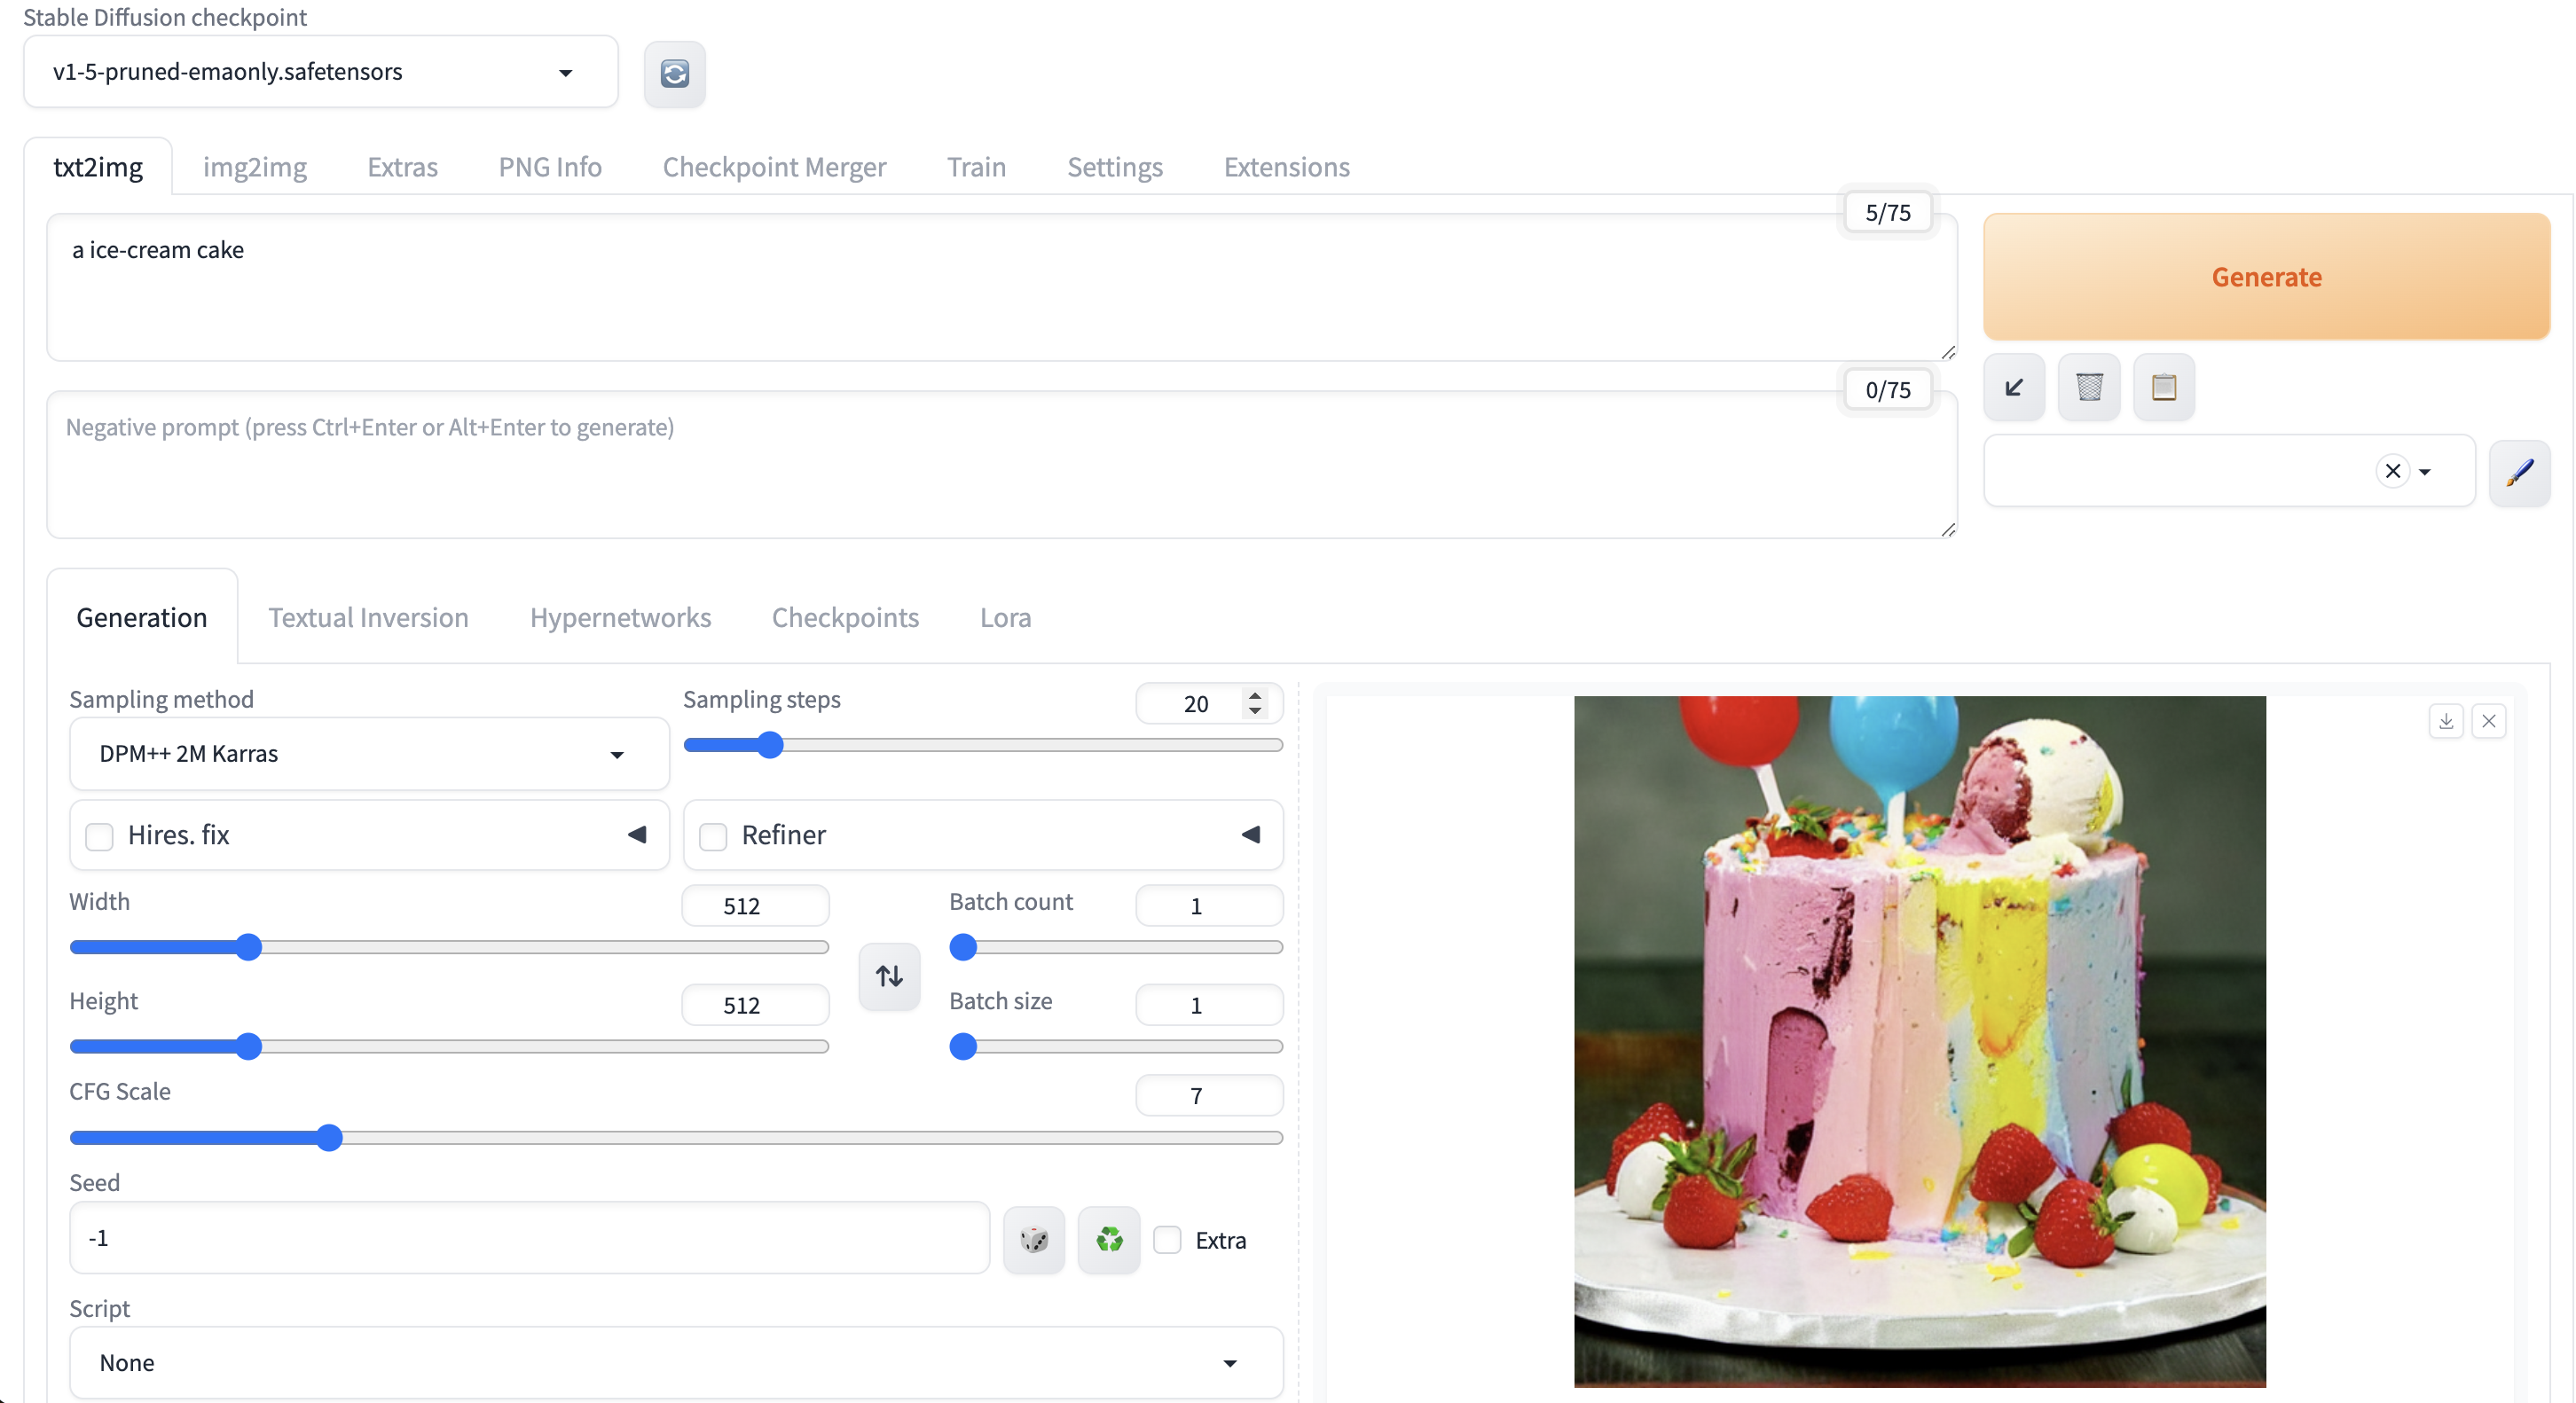Click the swap width and height icon

click(888, 976)
